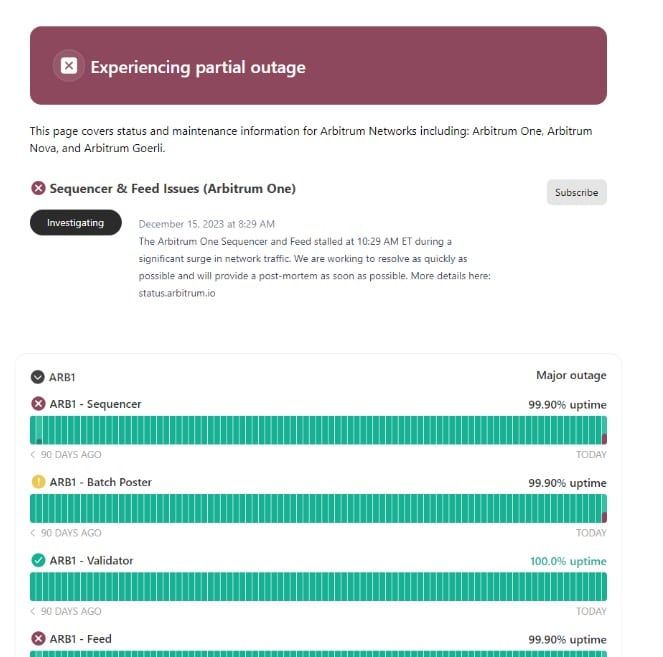Click the green checkmark icon for ARB1 - Validator
663x657 pixels.
click(x=38, y=560)
